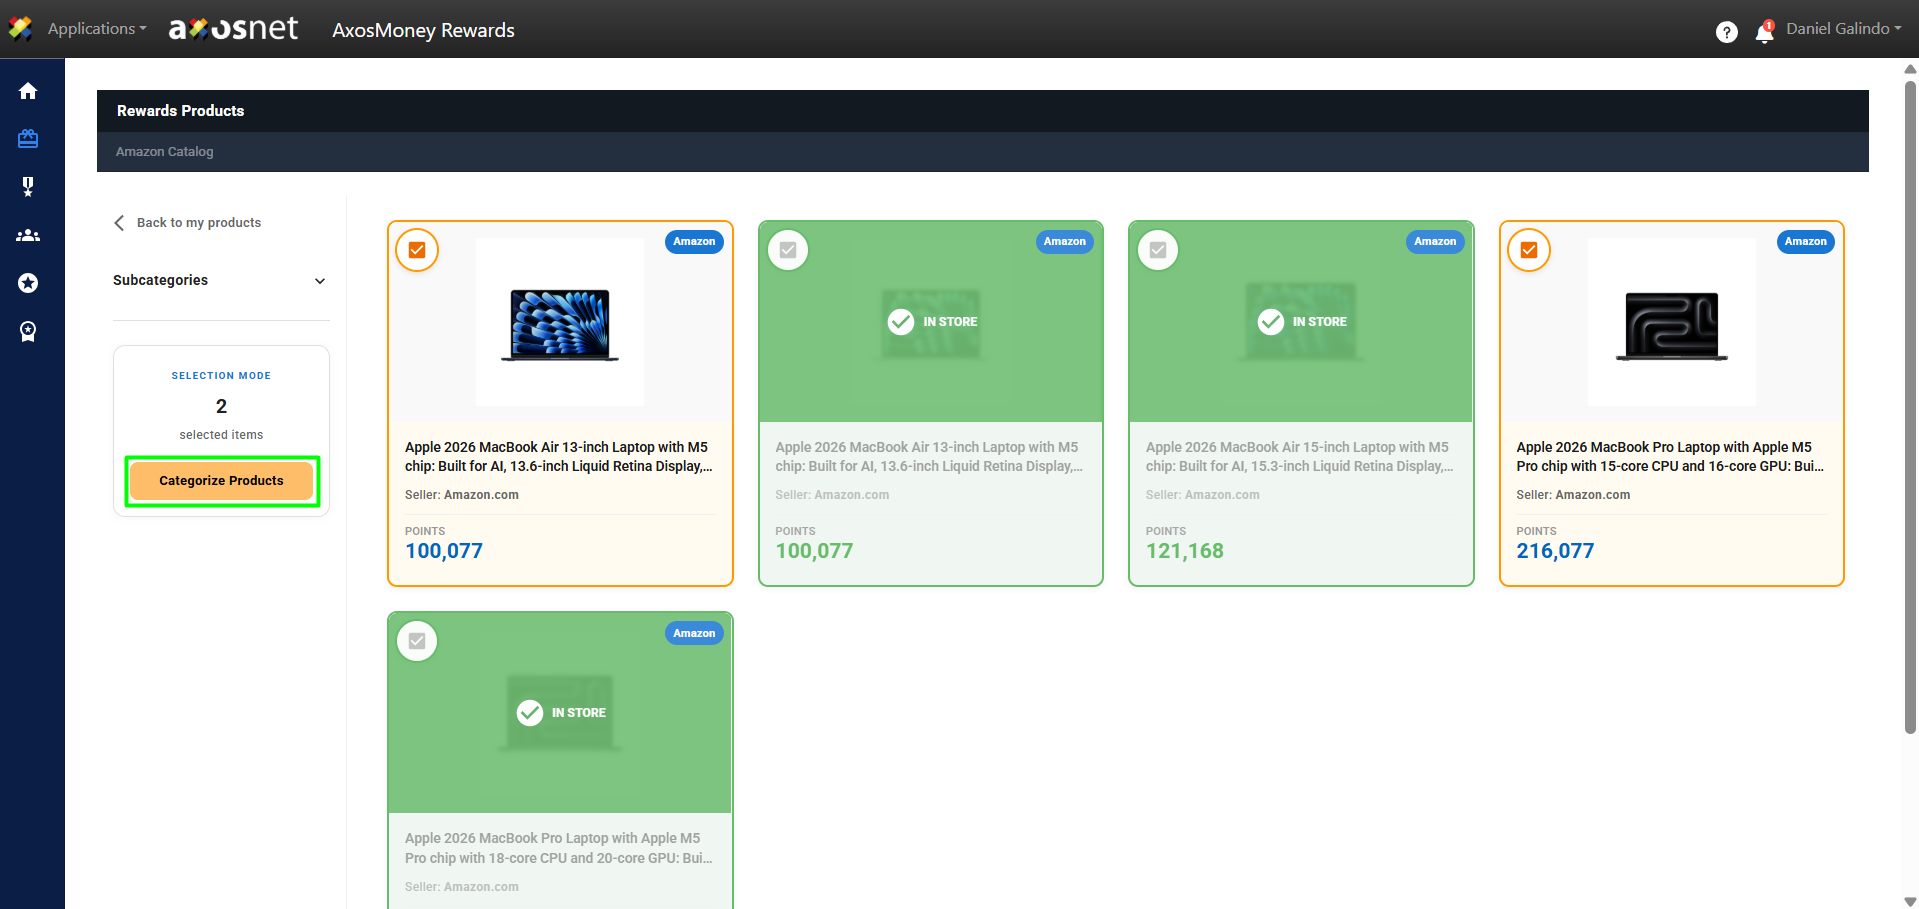Viewport: 1919px width, 909px height.
Task: Open the Applications dropdown menu
Action: (96, 29)
